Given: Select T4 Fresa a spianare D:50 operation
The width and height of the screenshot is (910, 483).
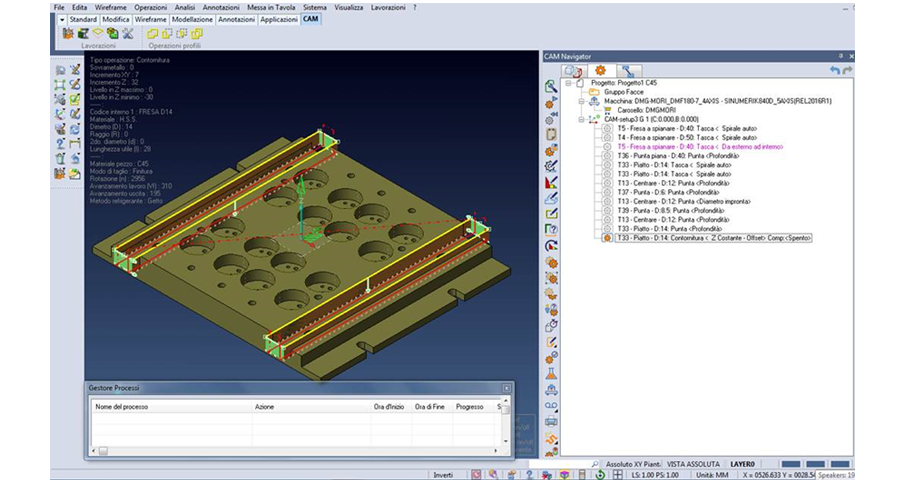Looking at the screenshot, I should coord(687,138).
